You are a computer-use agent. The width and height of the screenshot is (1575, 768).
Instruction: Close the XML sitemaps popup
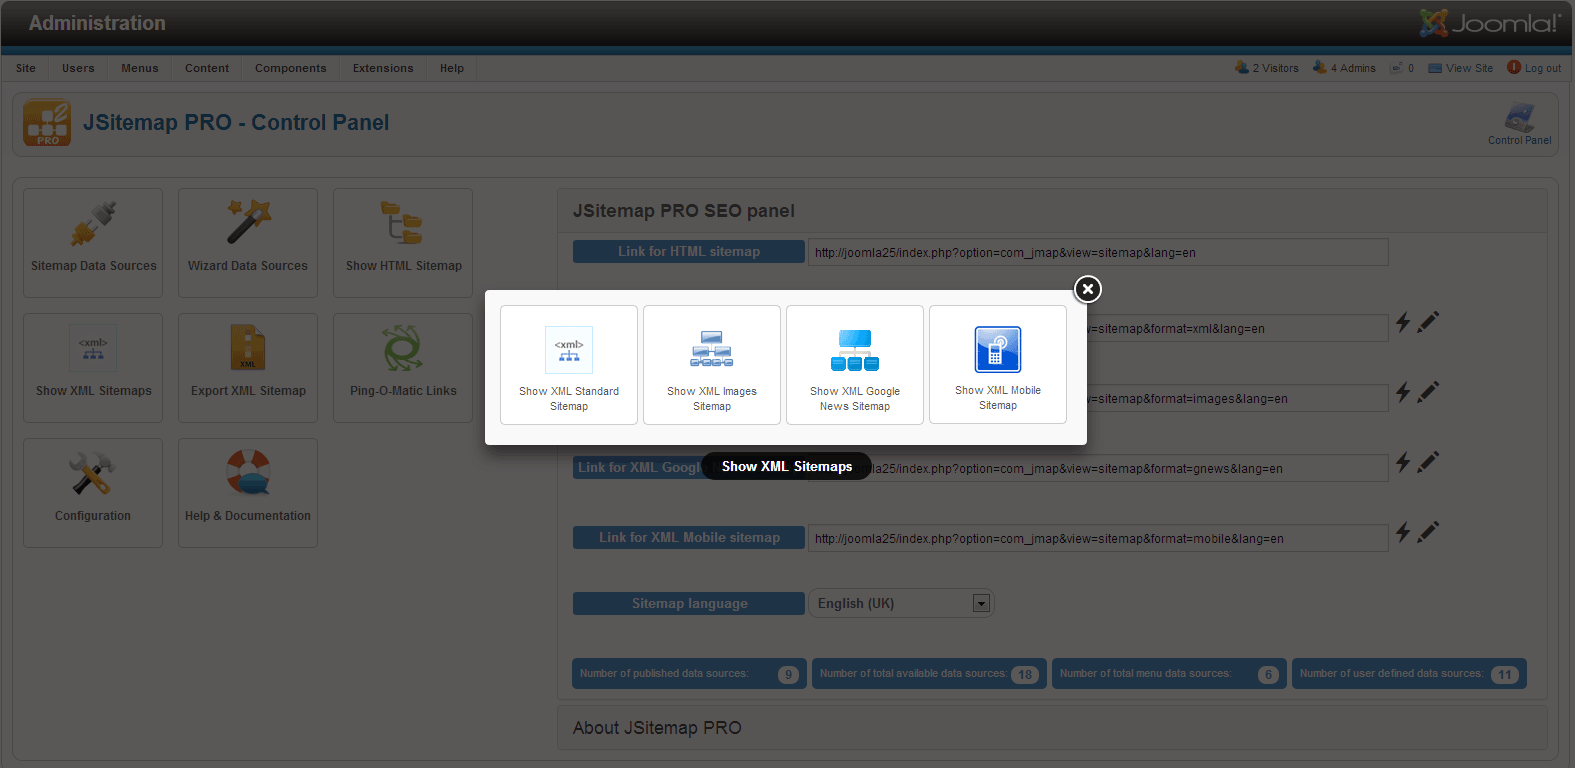click(x=1088, y=289)
